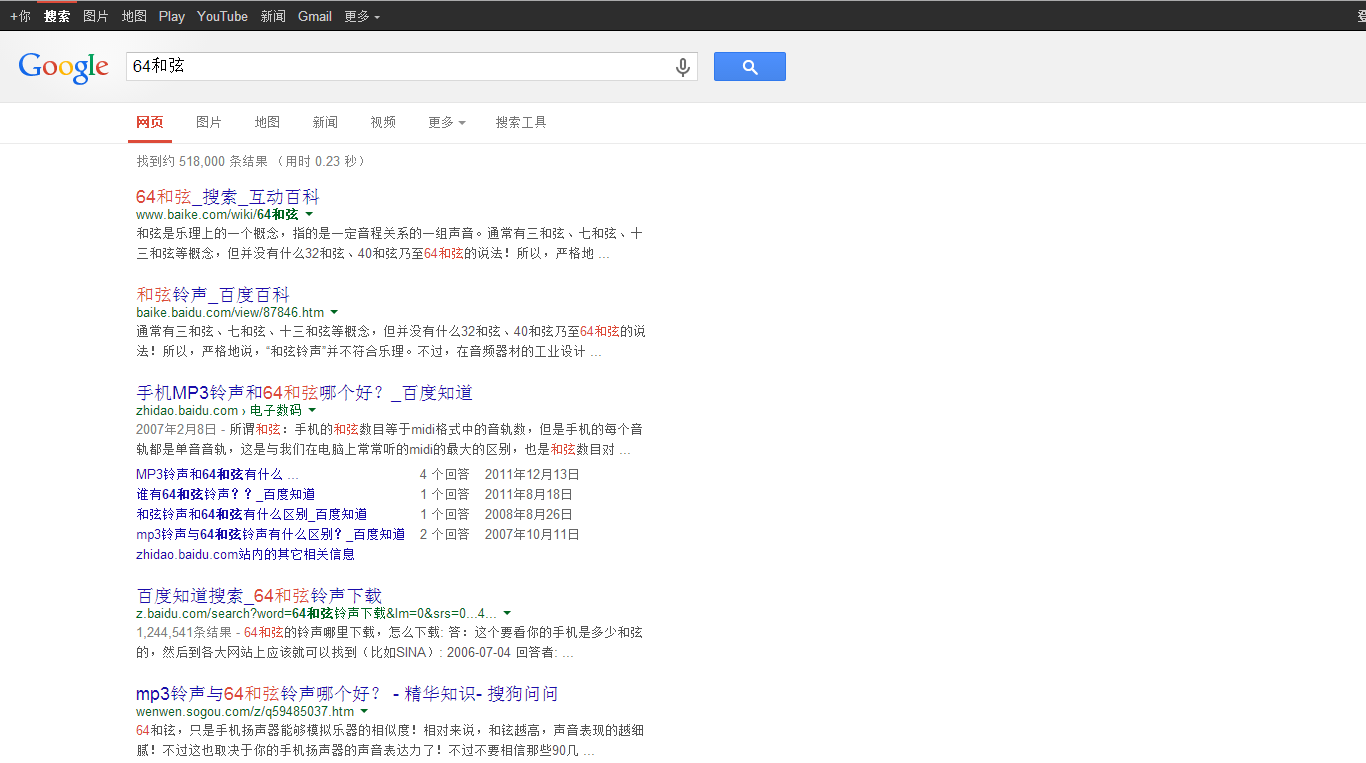Expand arrow next to wenwen.sogou.com URL
The image size is (1366, 763).
pos(364,711)
